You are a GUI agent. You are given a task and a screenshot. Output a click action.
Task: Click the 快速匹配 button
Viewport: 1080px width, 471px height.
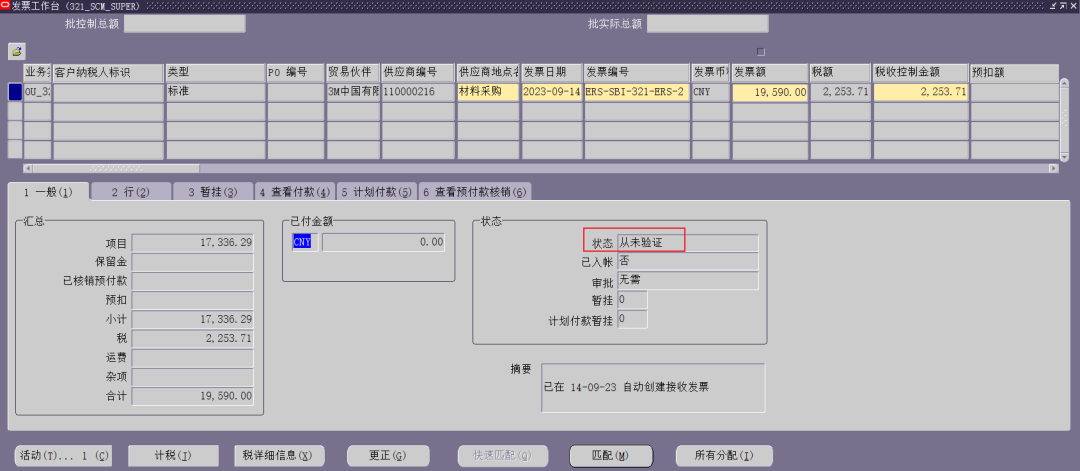[x=503, y=455]
